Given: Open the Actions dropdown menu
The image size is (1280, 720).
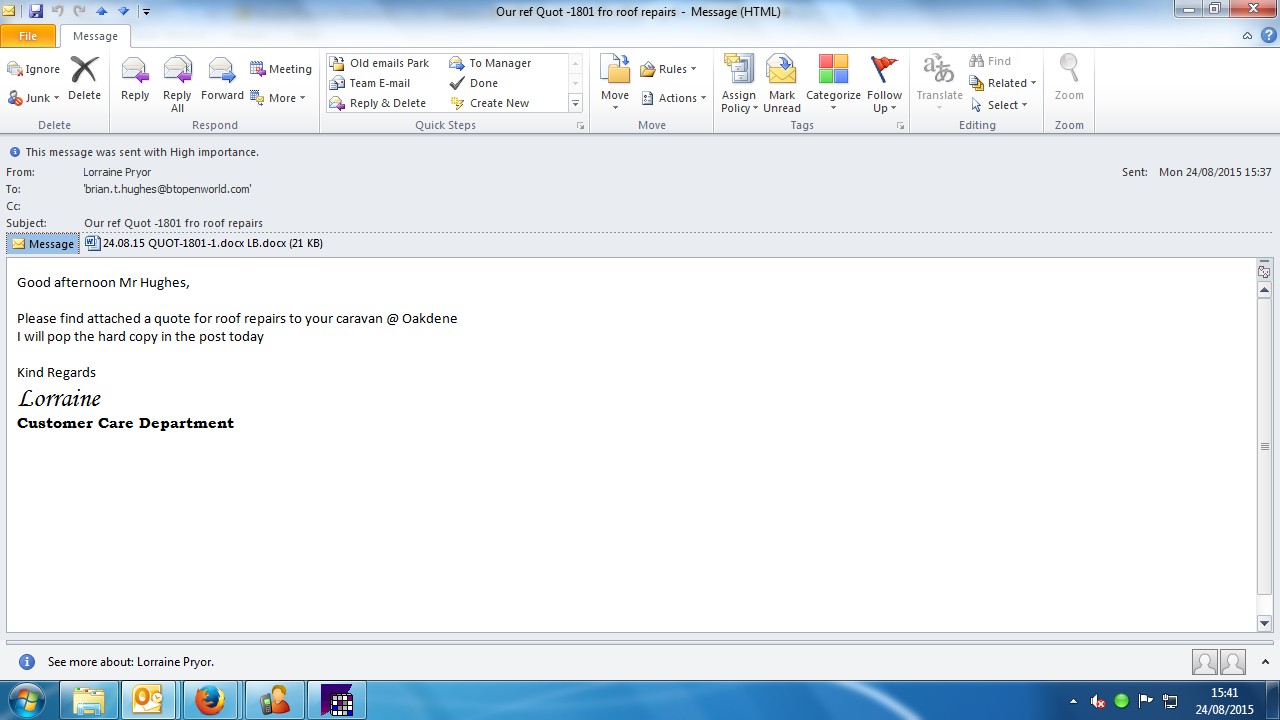Looking at the screenshot, I should click(674, 98).
